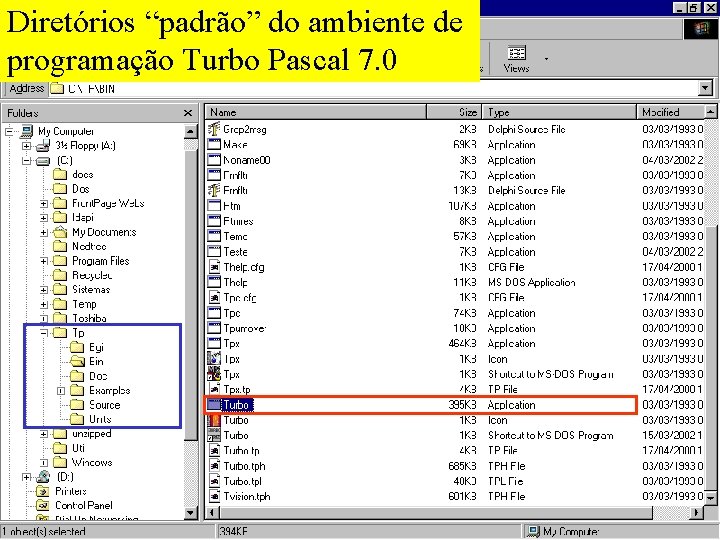Select the Turbo.tph file icon
This screenshot has width=720, height=540.
point(214,466)
